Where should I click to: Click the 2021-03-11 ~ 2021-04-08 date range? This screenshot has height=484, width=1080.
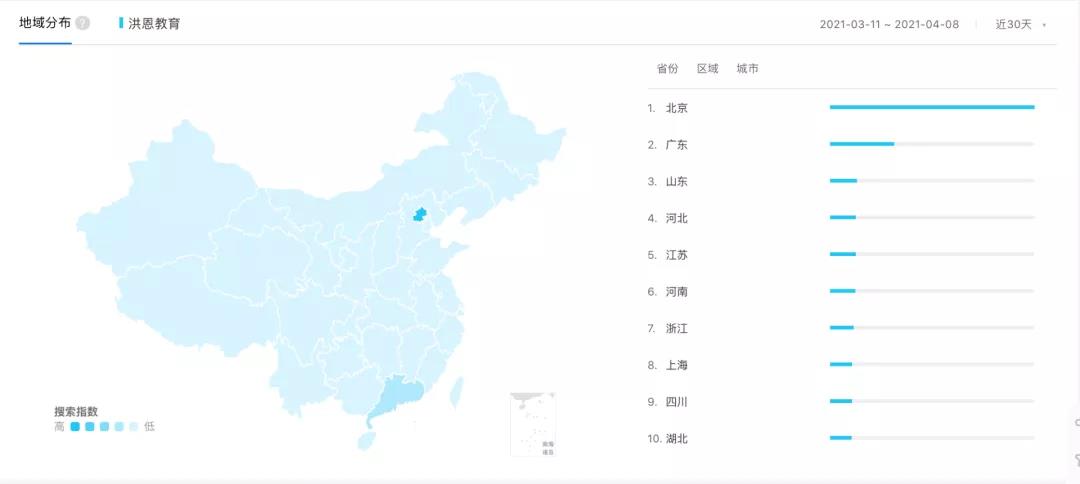tap(889, 24)
